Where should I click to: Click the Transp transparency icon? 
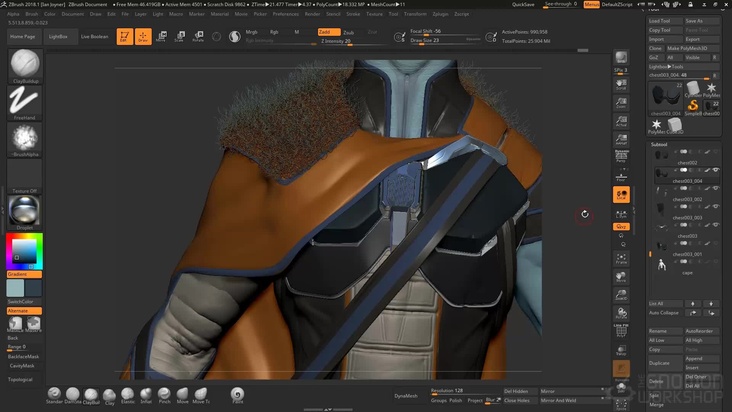pyautogui.click(x=621, y=350)
